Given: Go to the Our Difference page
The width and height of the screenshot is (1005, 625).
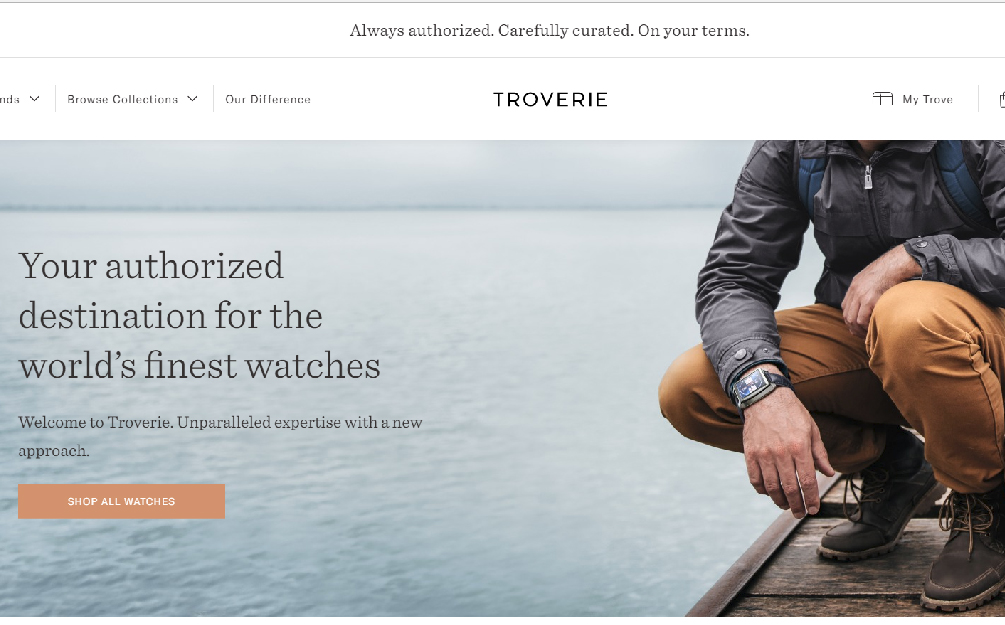Looking at the screenshot, I should tap(268, 99).
